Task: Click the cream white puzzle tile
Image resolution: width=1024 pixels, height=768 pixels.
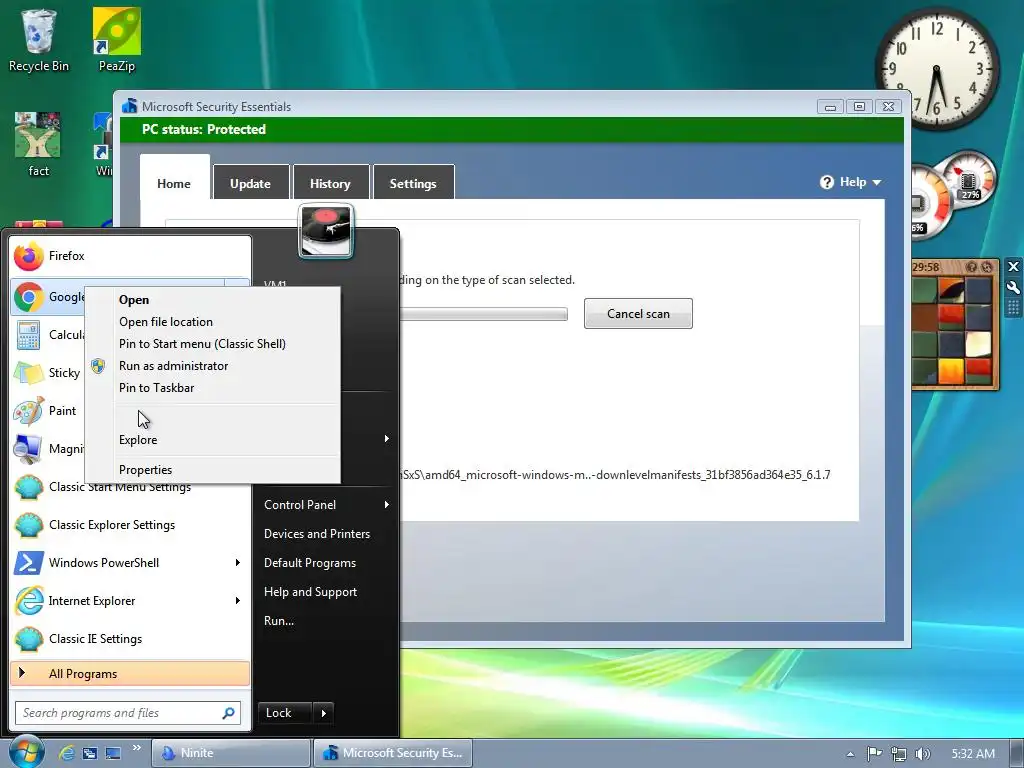Action: click(978, 344)
